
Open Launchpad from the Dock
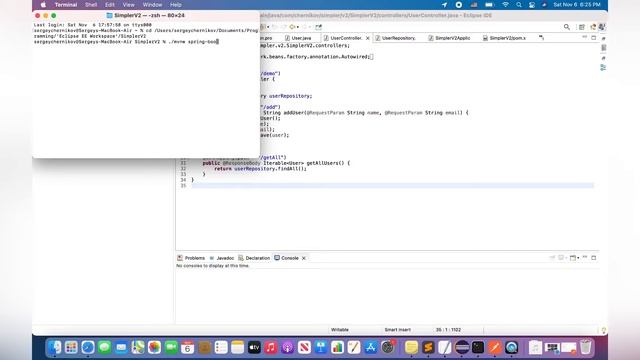click(71, 347)
